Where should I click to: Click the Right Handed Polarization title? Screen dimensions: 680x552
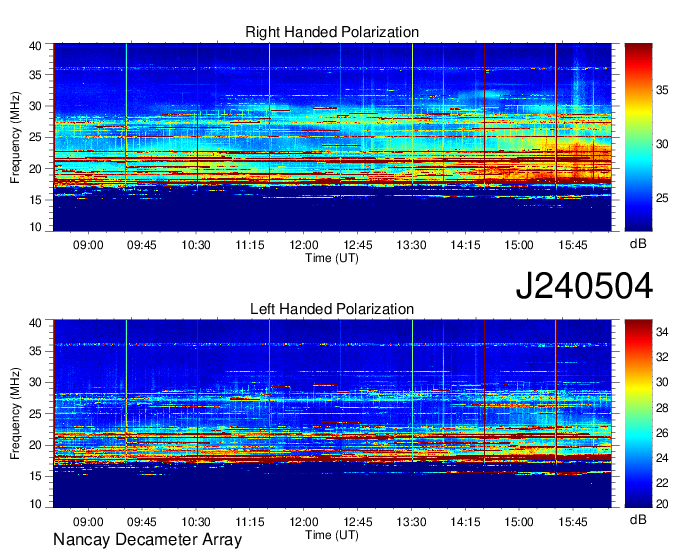[332, 32]
